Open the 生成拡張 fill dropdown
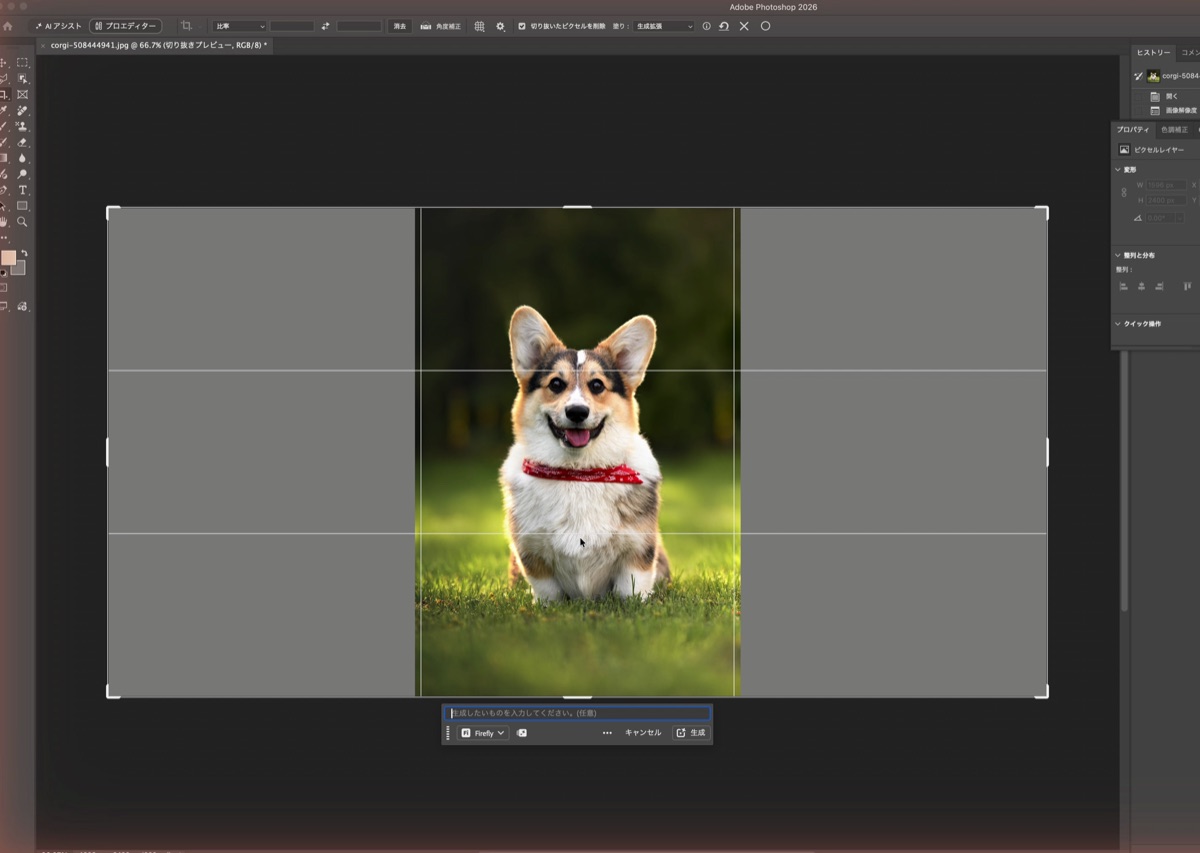The image size is (1200, 853). tap(665, 26)
